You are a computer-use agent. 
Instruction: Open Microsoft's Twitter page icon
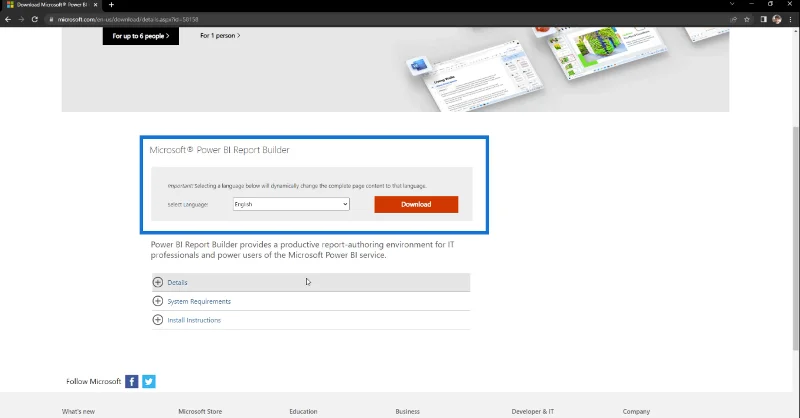[x=149, y=381]
